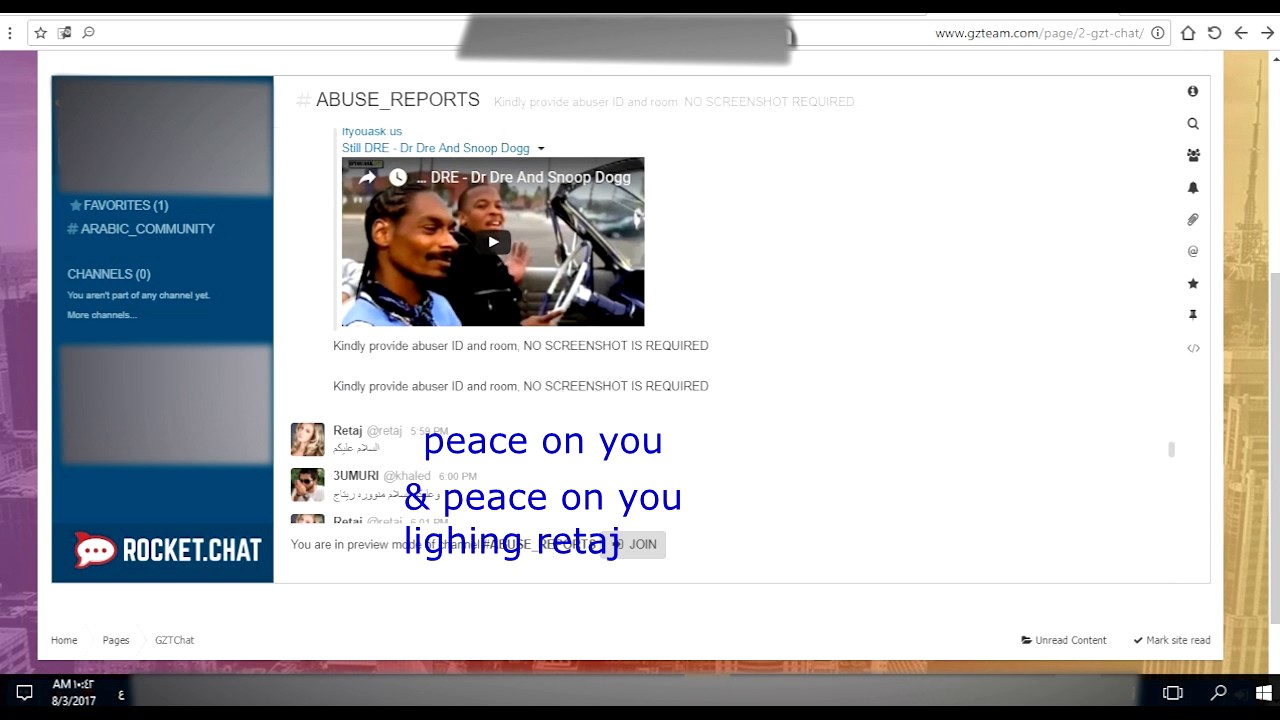Reload the page
Screen dimensions: 1280x720
(x=1214, y=33)
